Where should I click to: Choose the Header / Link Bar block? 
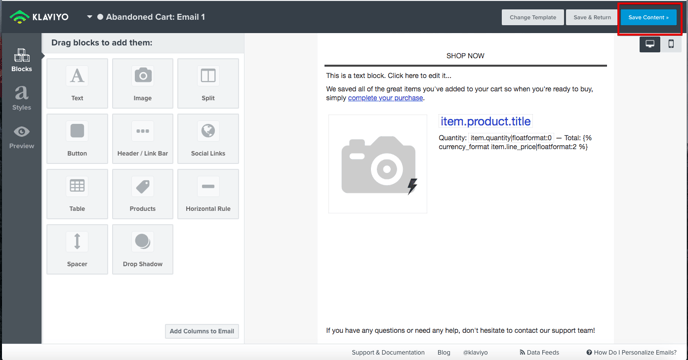143,139
